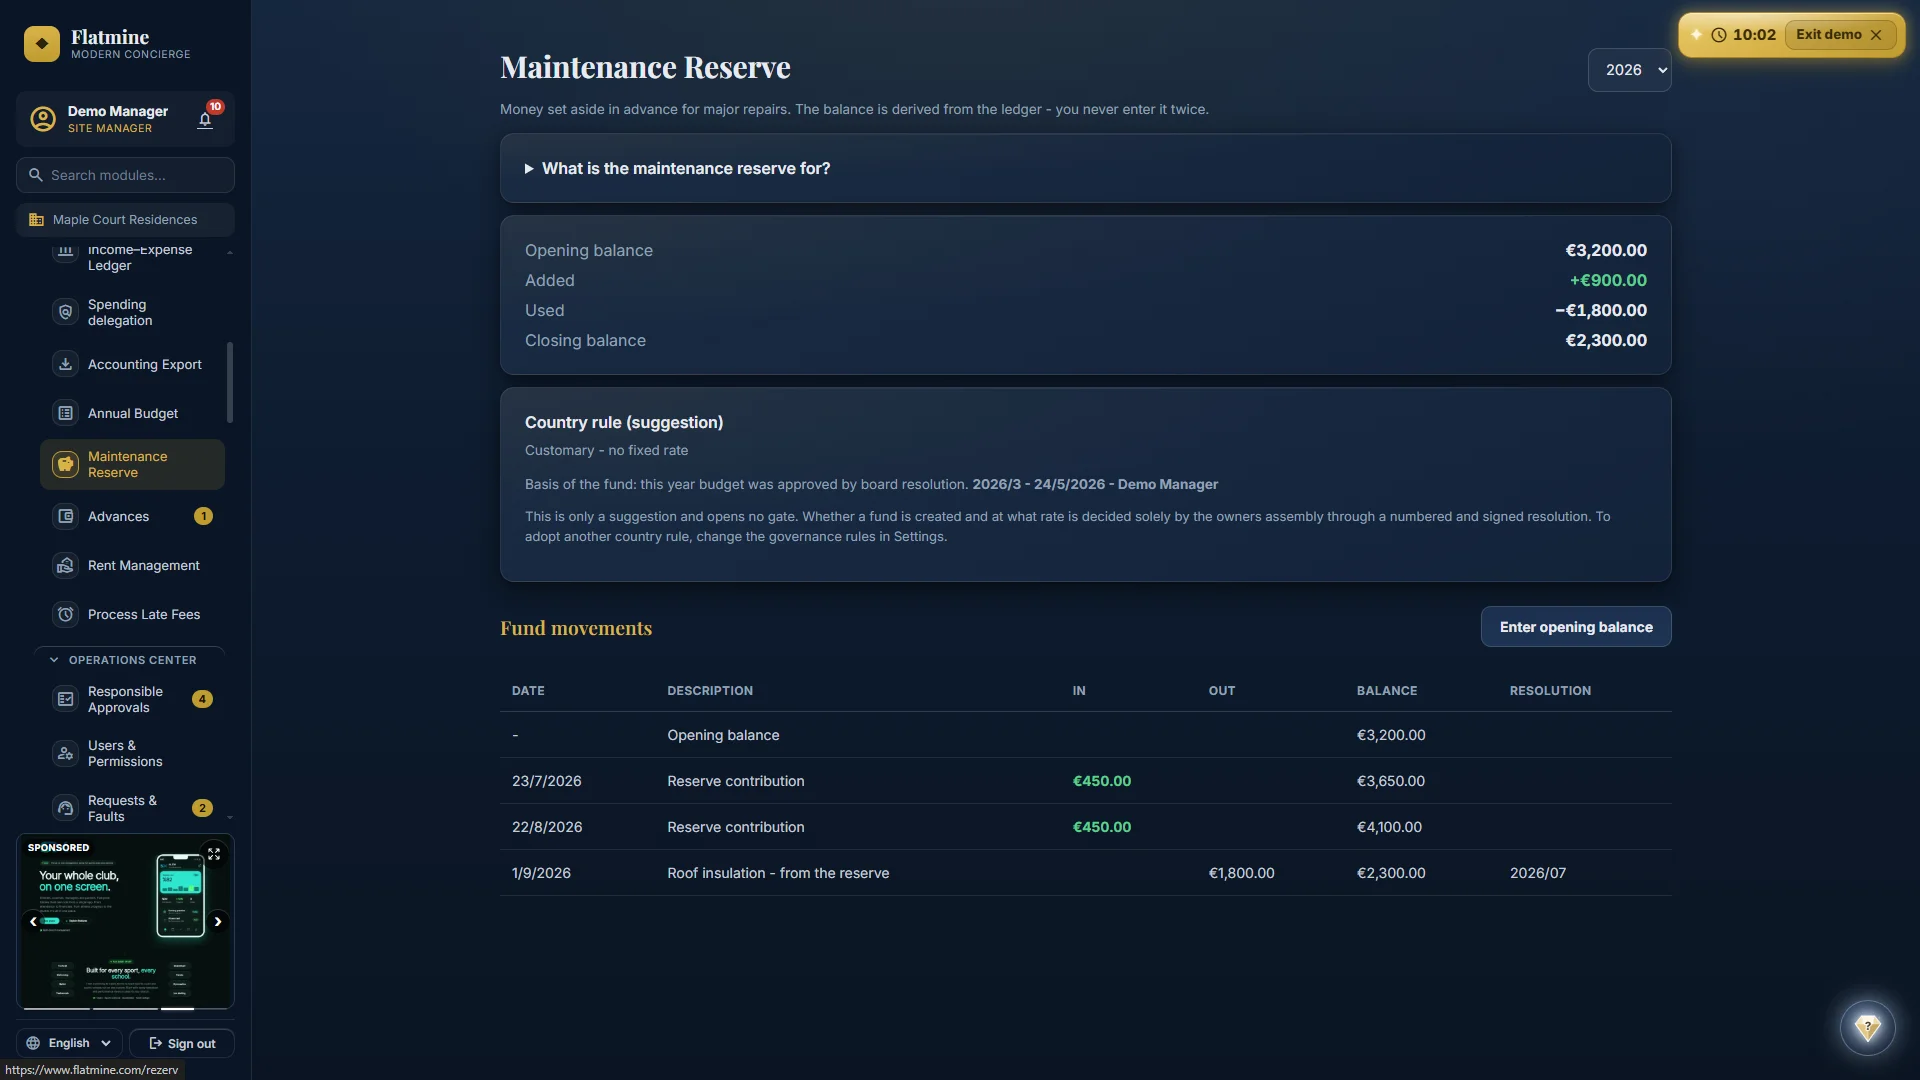Screen dimensions: 1920x1080
Task: Open the 2026 year dropdown
Action: 1629,70
